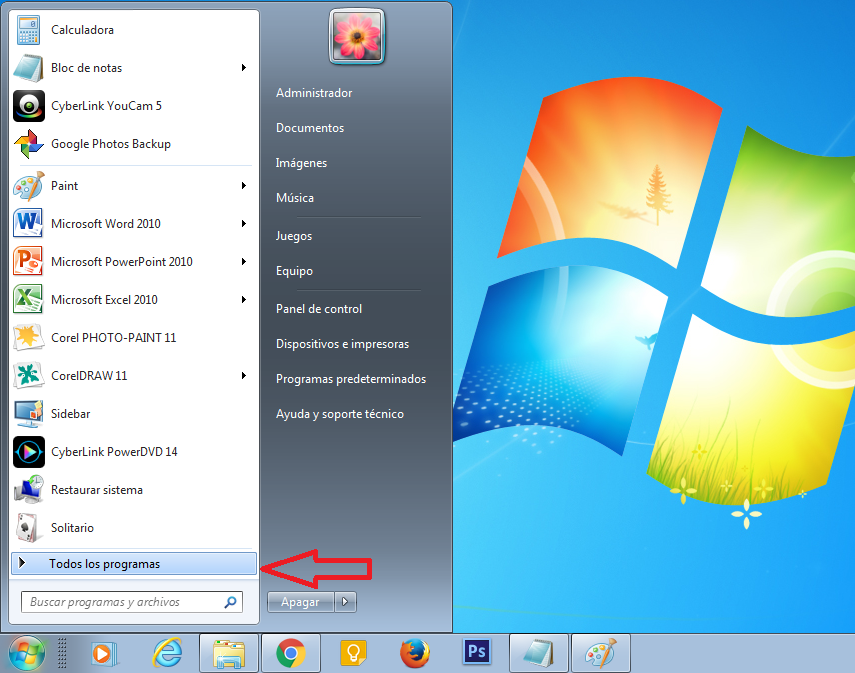Viewport: 855px width, 673px height.
Task: Open Google Photos Backup pinwheel icon
Action: click(29, 144)
